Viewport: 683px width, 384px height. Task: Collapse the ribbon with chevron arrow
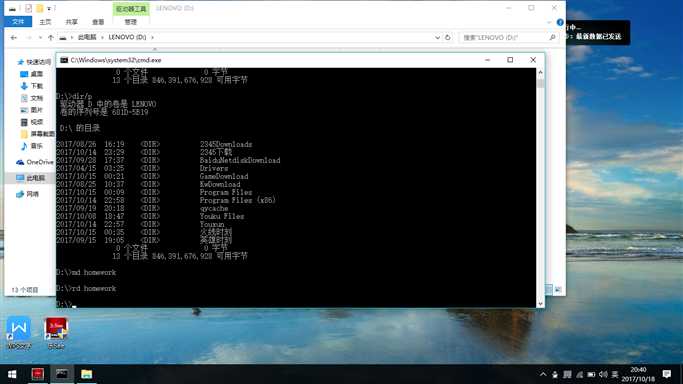(549, 22)
